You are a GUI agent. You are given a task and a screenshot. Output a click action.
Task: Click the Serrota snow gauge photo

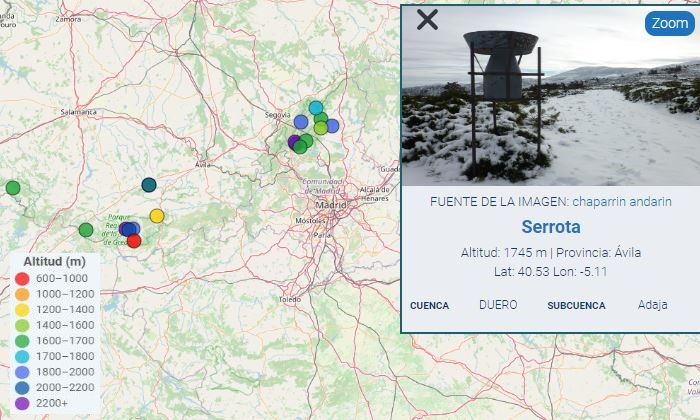pos(551,96)
